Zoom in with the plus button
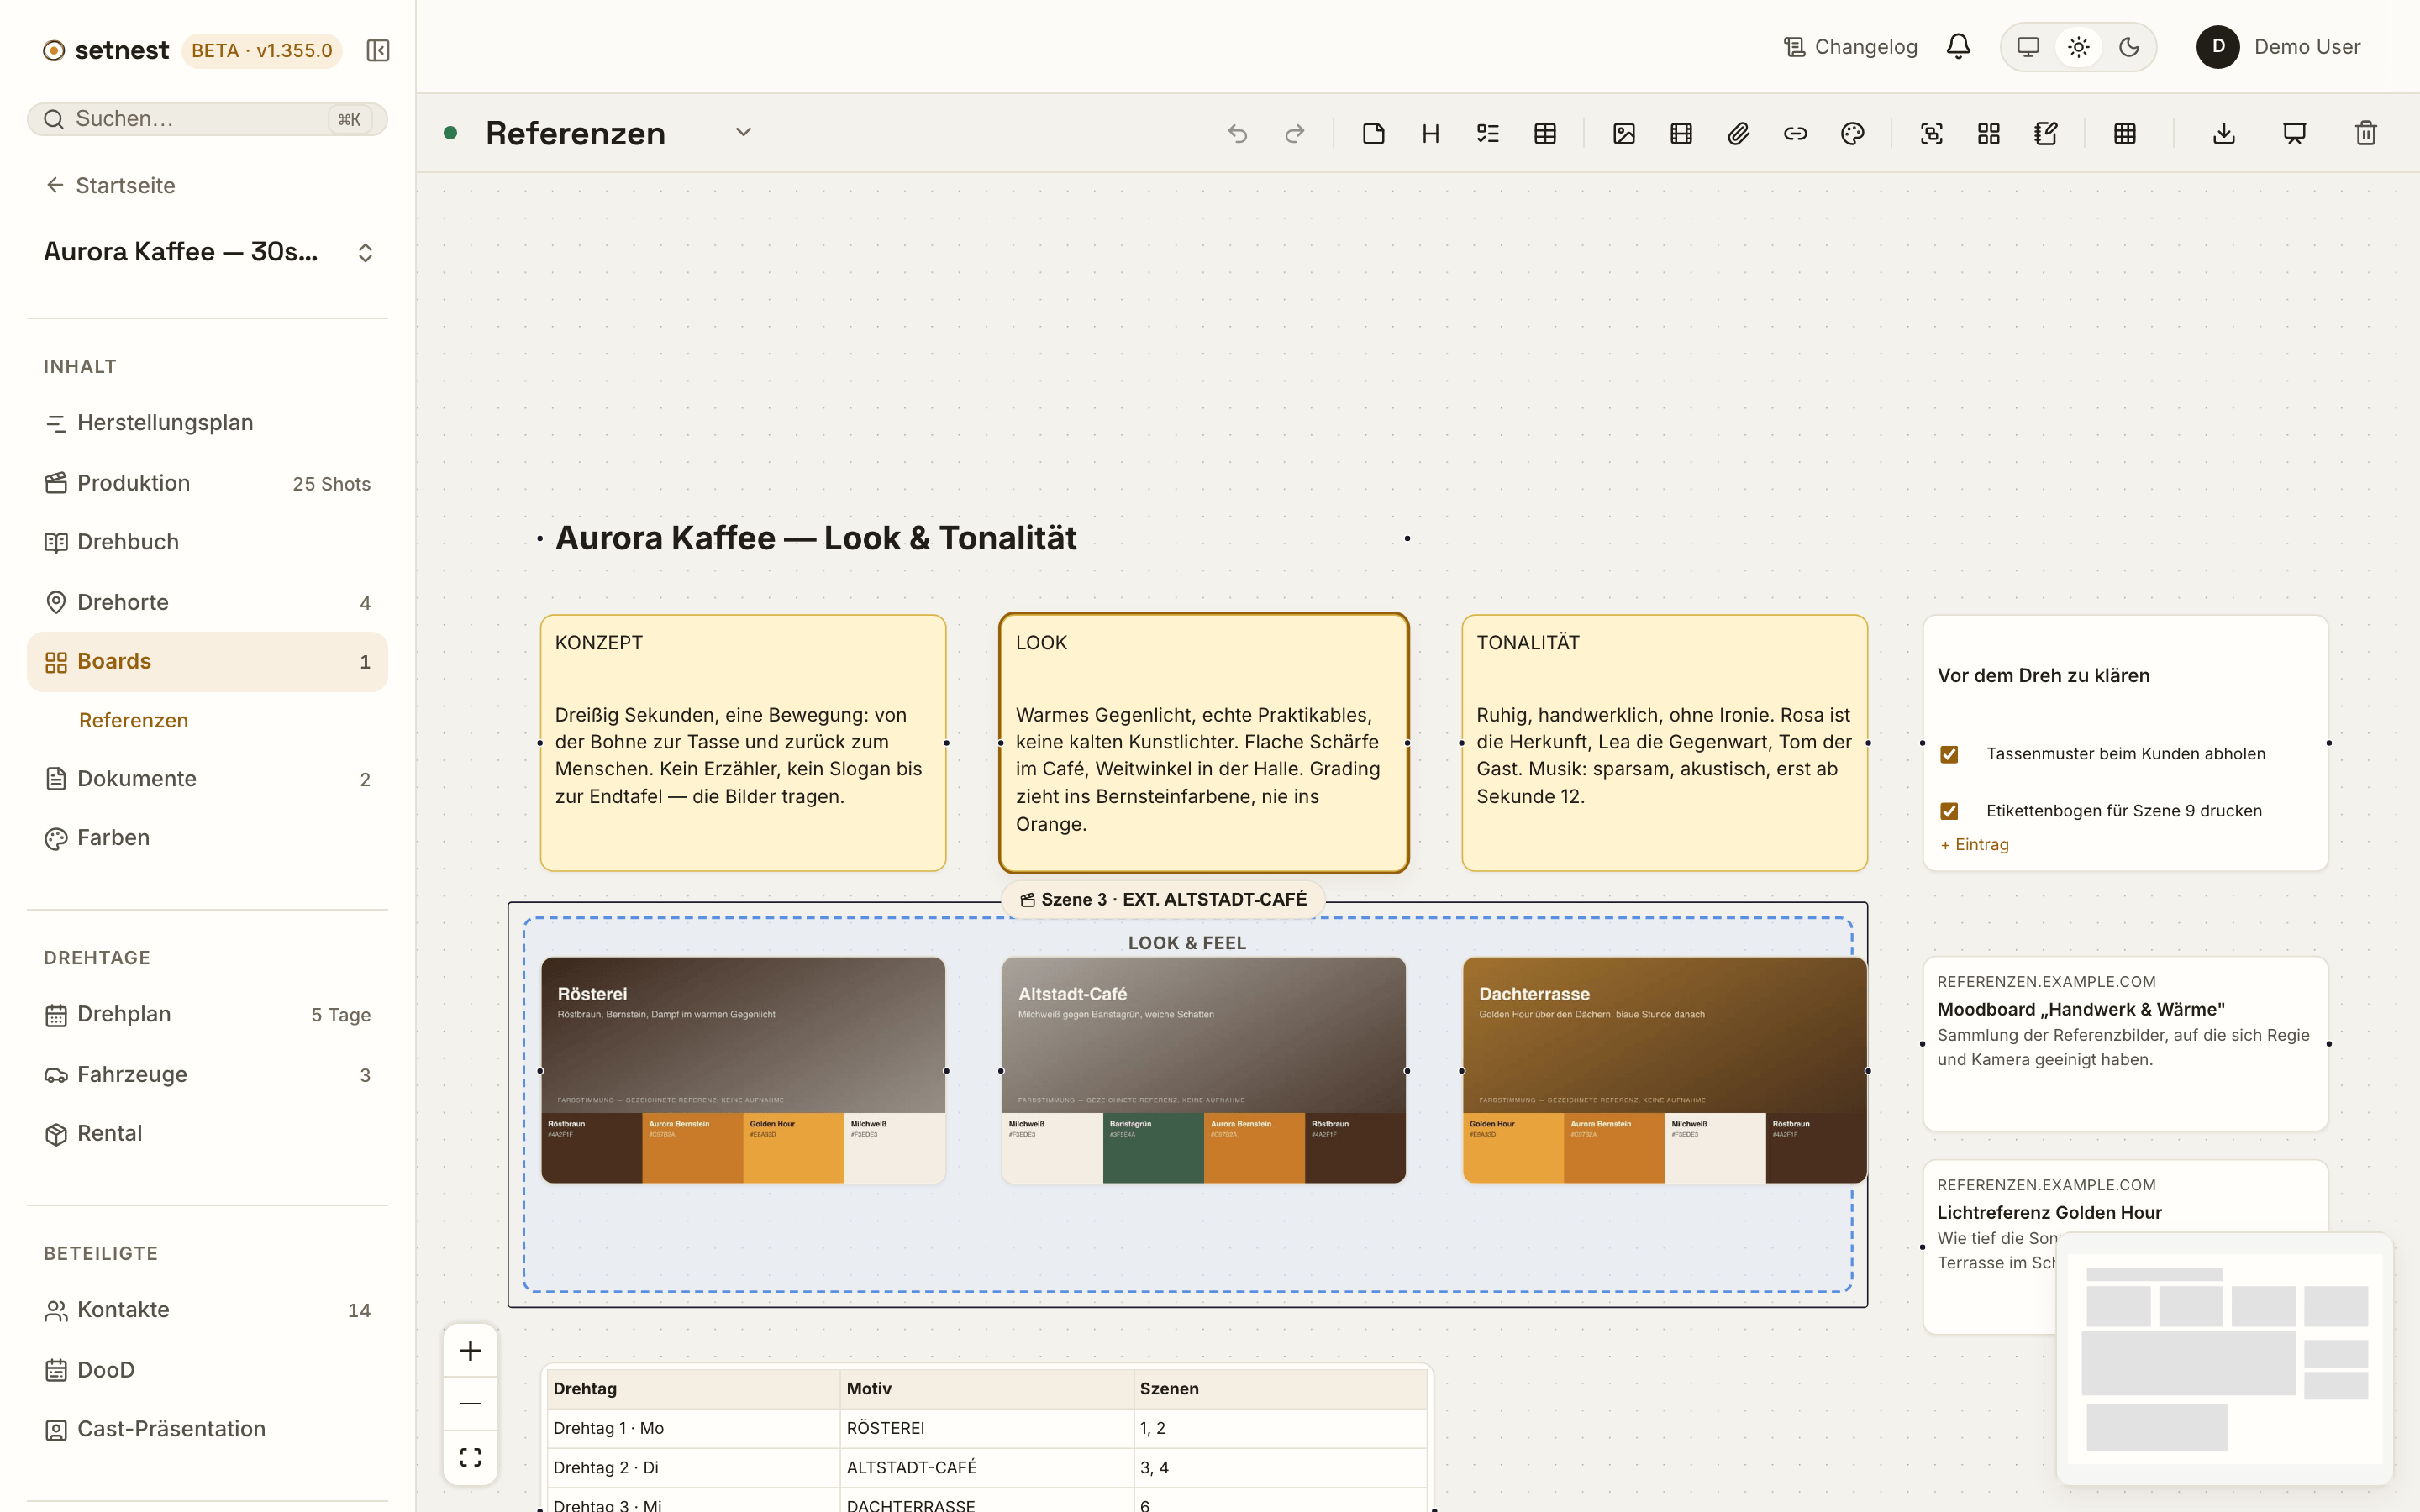The image size is (2420, 1512). click(x=470, y=1351)
